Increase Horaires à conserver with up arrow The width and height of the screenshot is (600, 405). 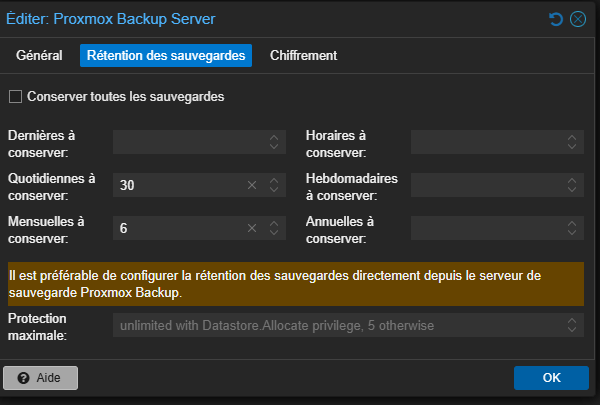pyautogui.click(x=572, y=137)
